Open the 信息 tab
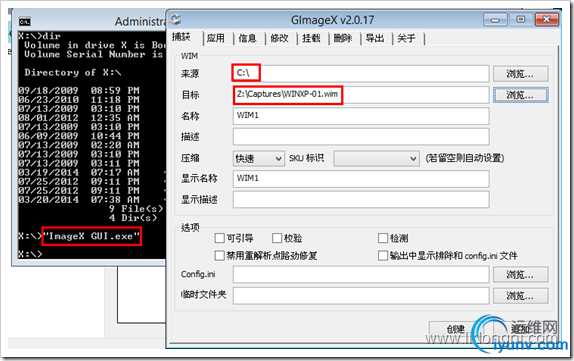 pyautogui.click(x=247, y=38)
